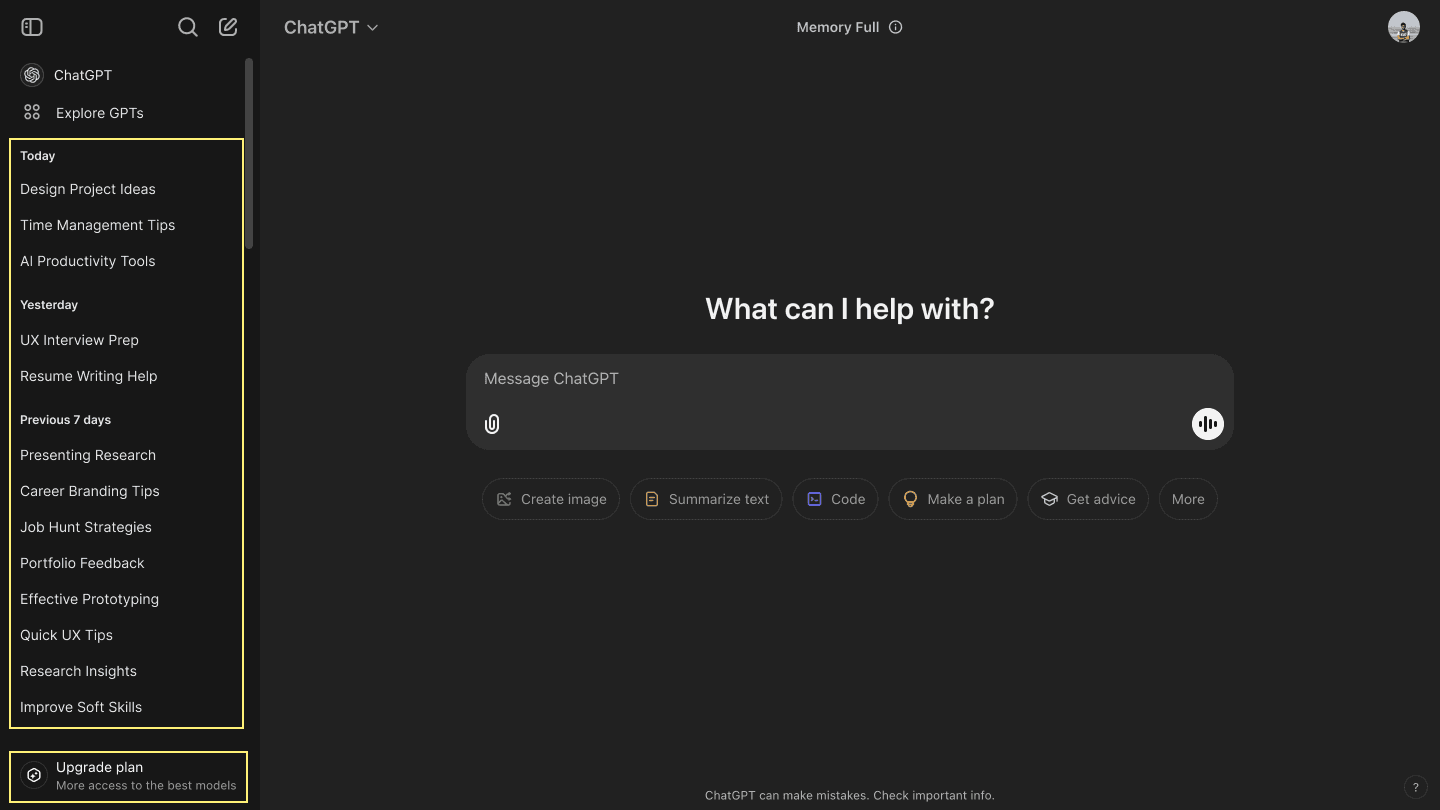Click the "What can I help with?" heading
This screenshot has height=810, width=1440.
pyautogui.click(x=850, y=309)
